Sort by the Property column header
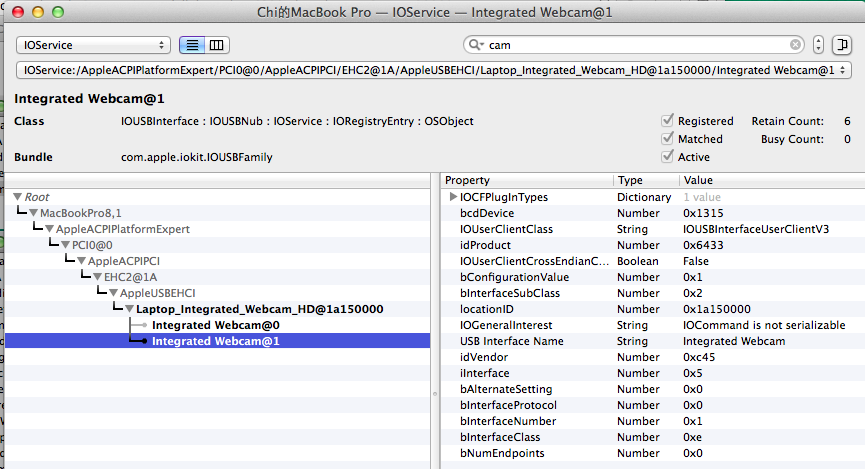This screenshot has height=469, width=865. click(527, 180)
